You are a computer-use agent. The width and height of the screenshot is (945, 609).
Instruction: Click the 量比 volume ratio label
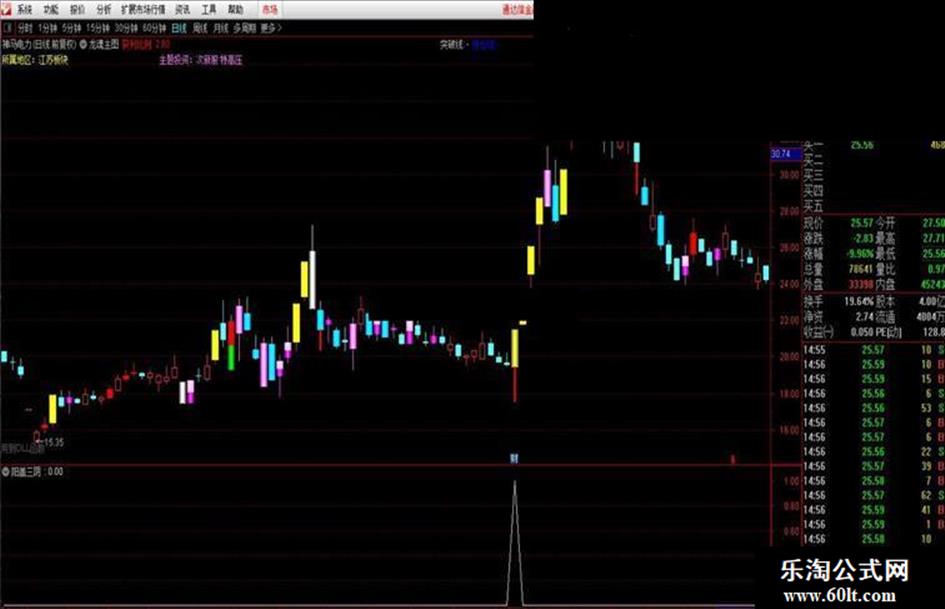(x=886, y=269)
